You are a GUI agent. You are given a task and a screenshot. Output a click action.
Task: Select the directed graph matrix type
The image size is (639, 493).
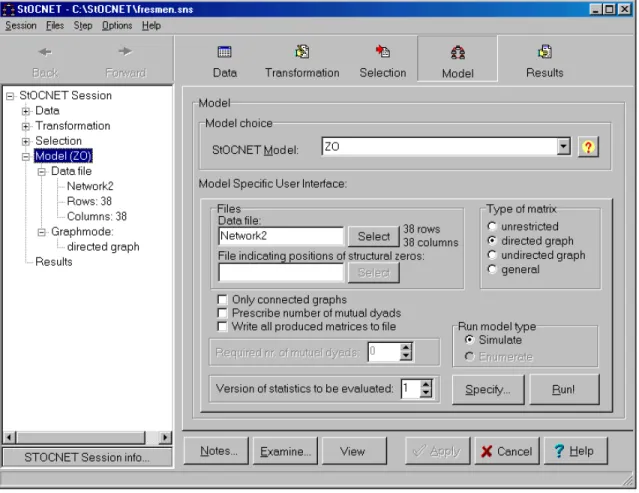492,240
